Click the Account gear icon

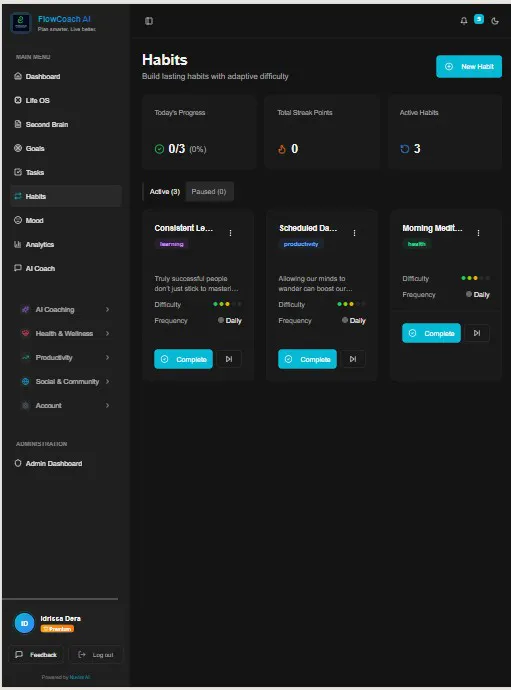(26, 405)
